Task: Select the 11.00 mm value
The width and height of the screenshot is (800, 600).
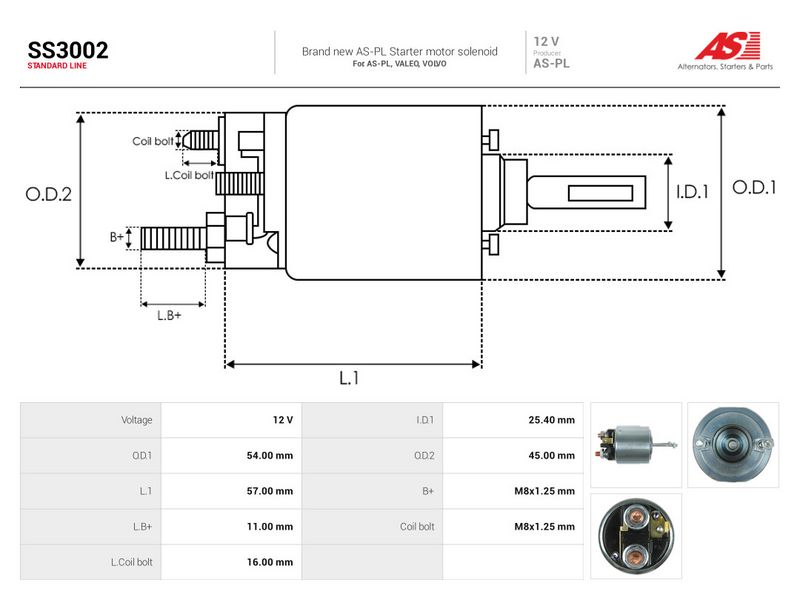Action: tap(270, 527)
